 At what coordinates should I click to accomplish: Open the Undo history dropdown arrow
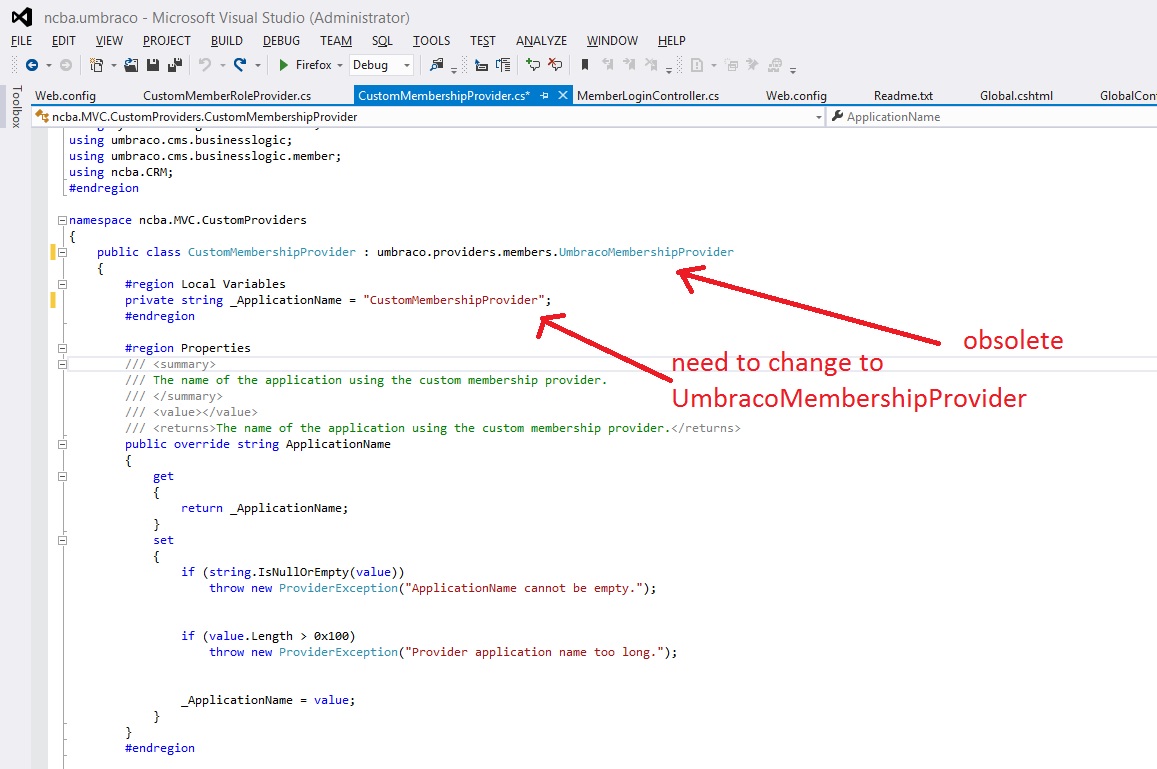pos(222,66)
